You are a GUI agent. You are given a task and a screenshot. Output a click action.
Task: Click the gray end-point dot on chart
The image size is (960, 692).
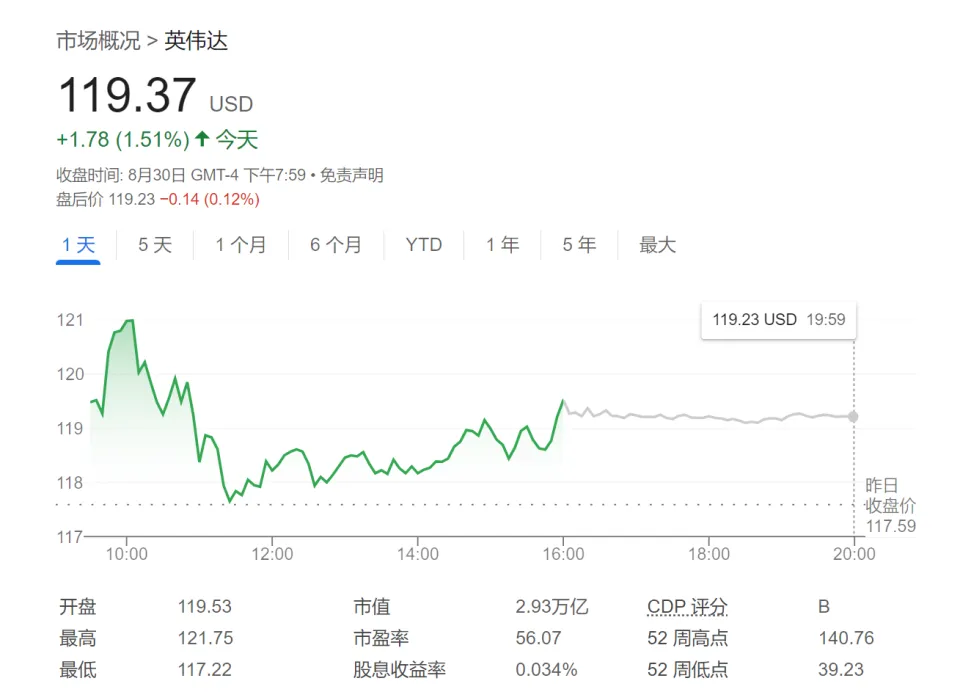click(853, 416)
